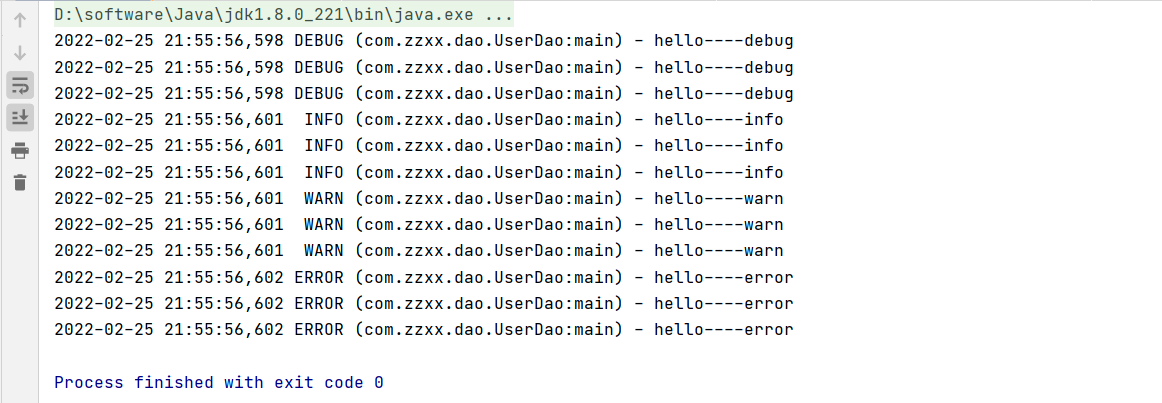Click the second hello----warn message
The image size is (1162, 403).
718,224
